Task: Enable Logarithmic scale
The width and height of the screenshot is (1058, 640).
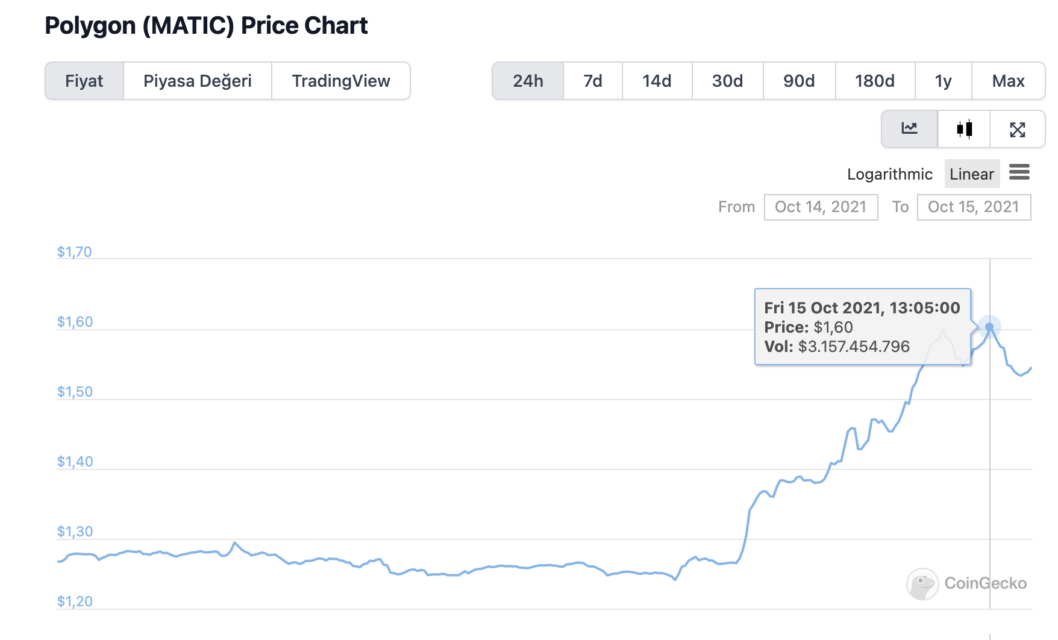Action: [x=889, y=174]
